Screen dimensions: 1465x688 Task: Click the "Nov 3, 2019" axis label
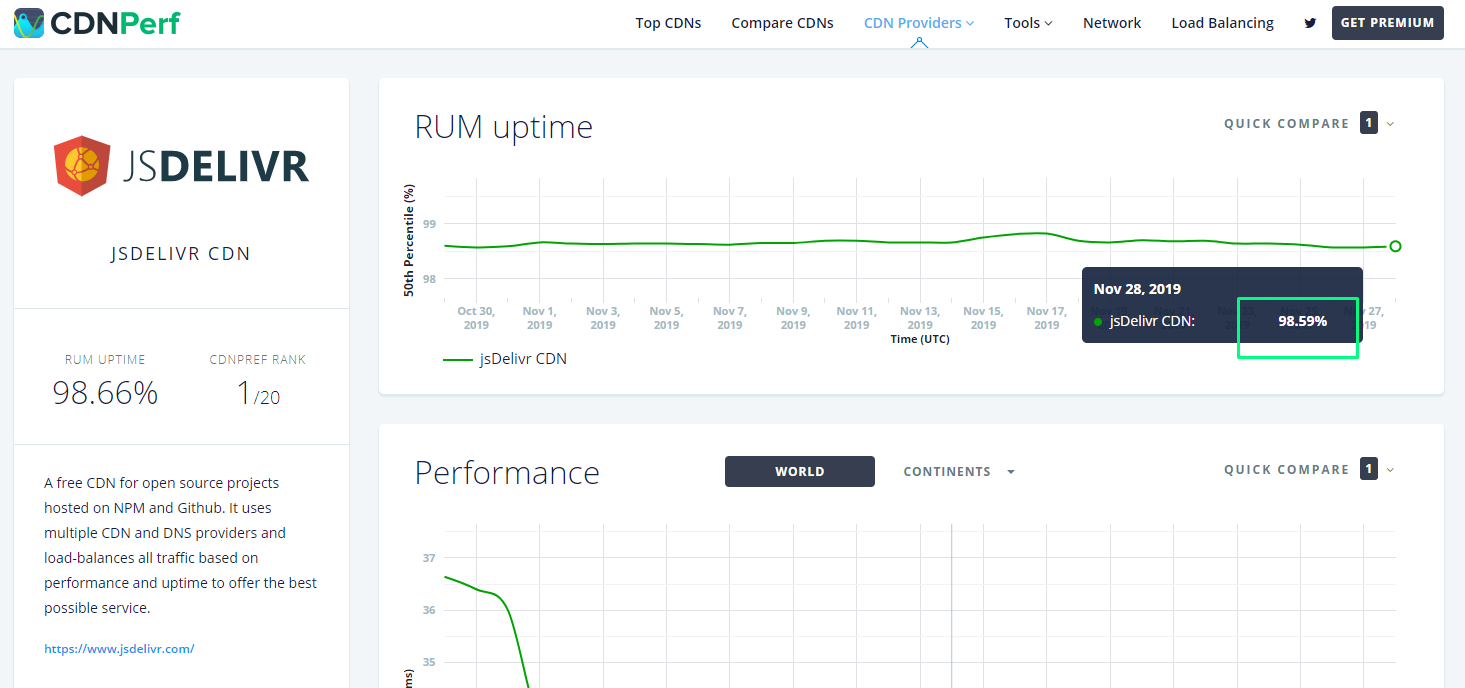click(603, 318)
